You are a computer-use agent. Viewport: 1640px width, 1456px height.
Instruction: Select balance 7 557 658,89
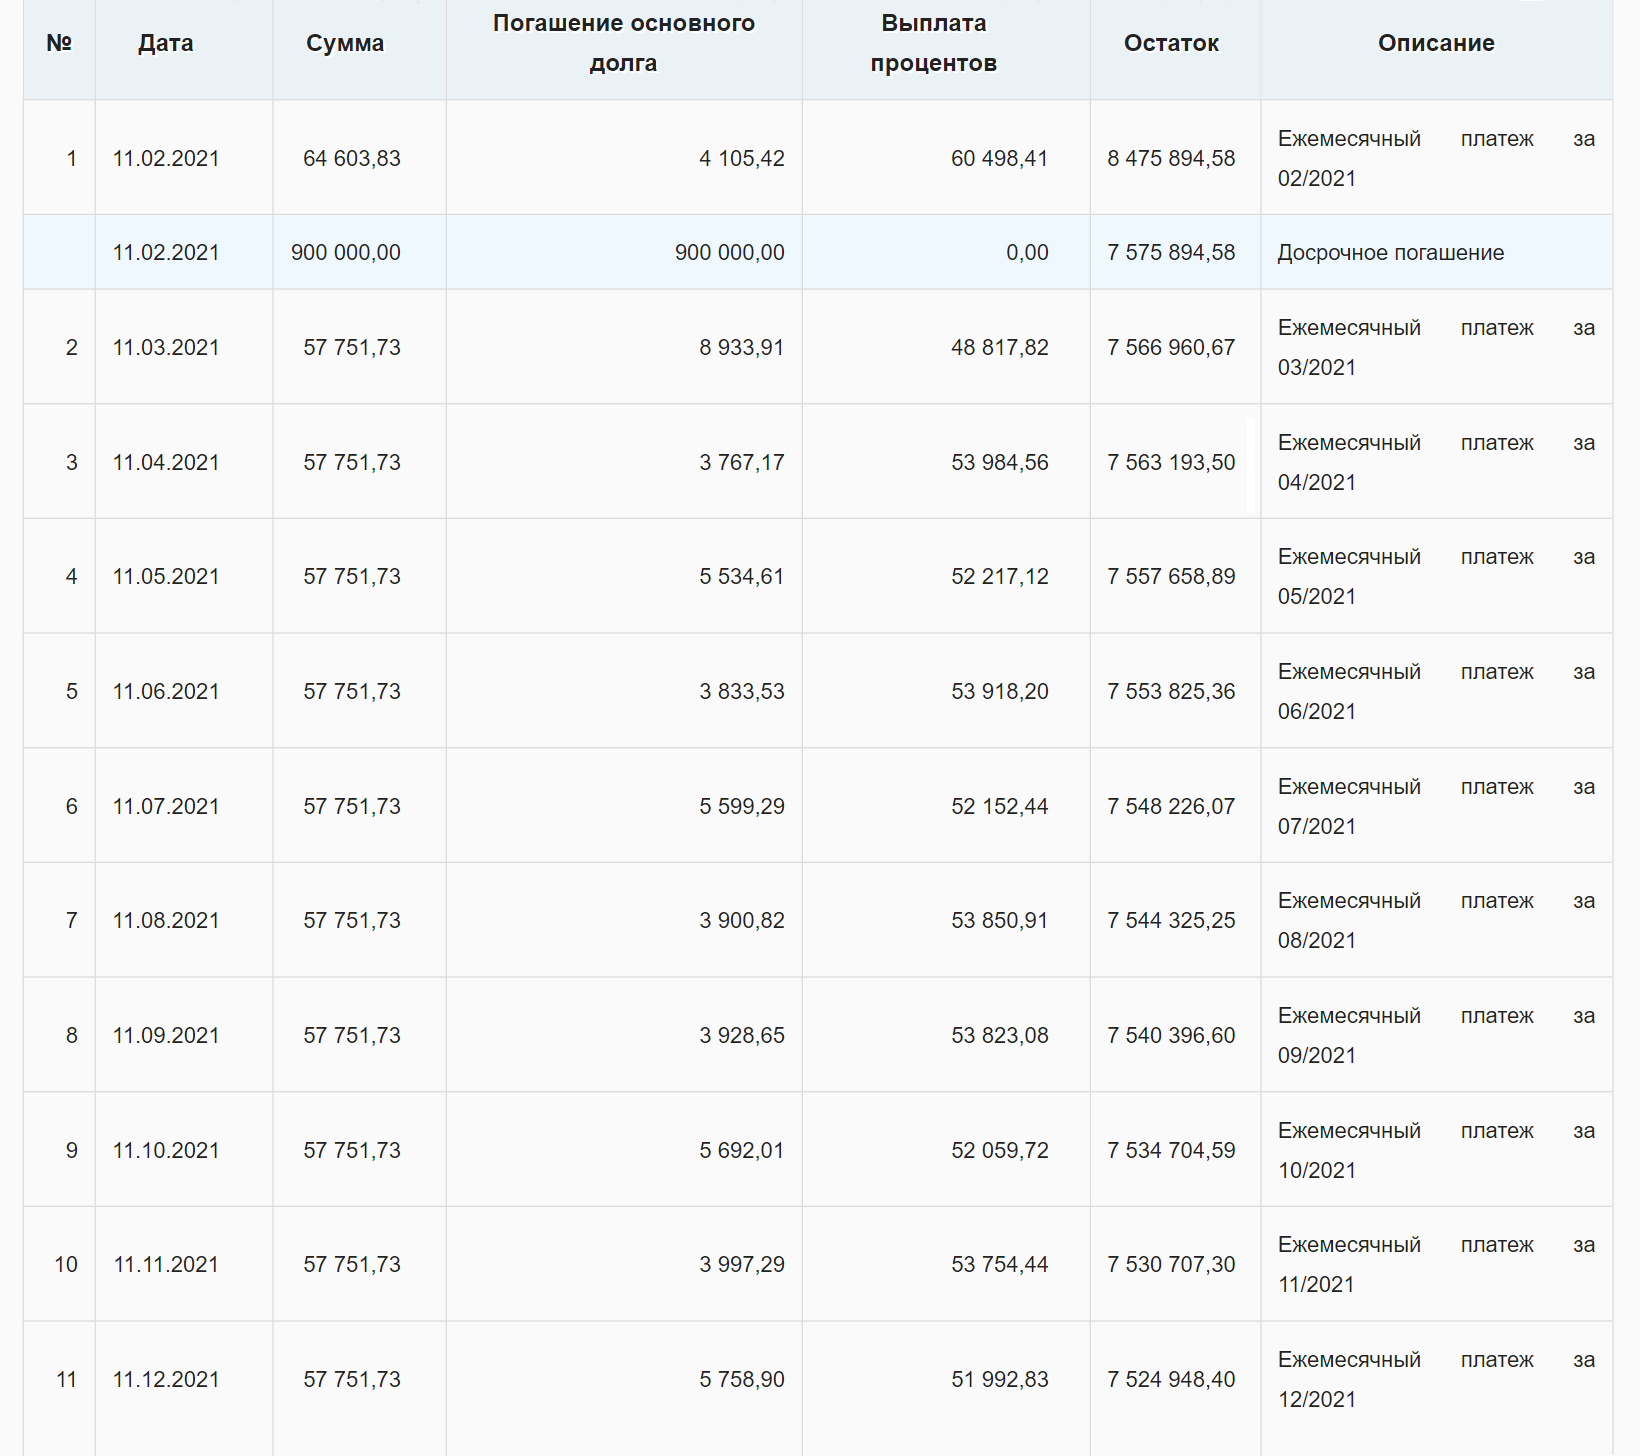[1171, 576]
